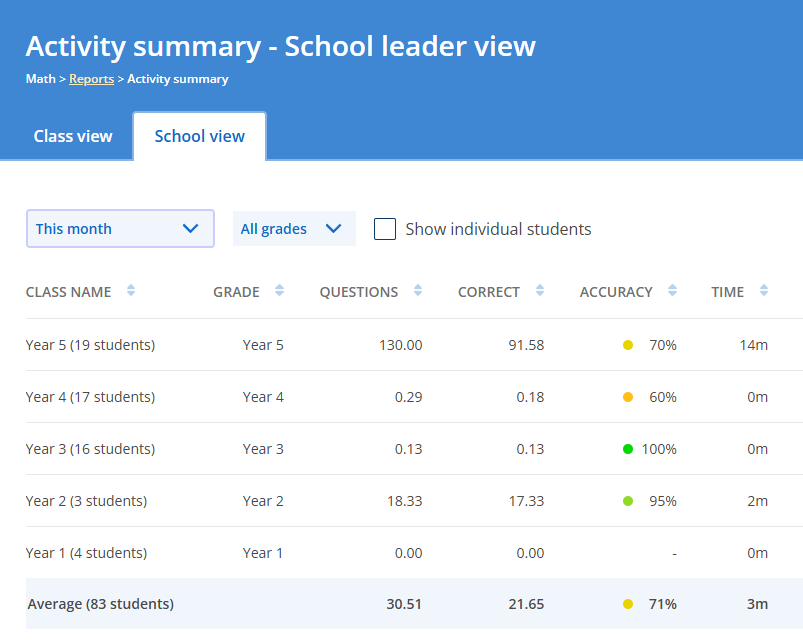803x642 pixels.
Task: Sort by Correct column arrows
Action: pyautogui.click(x=540, y=291)
